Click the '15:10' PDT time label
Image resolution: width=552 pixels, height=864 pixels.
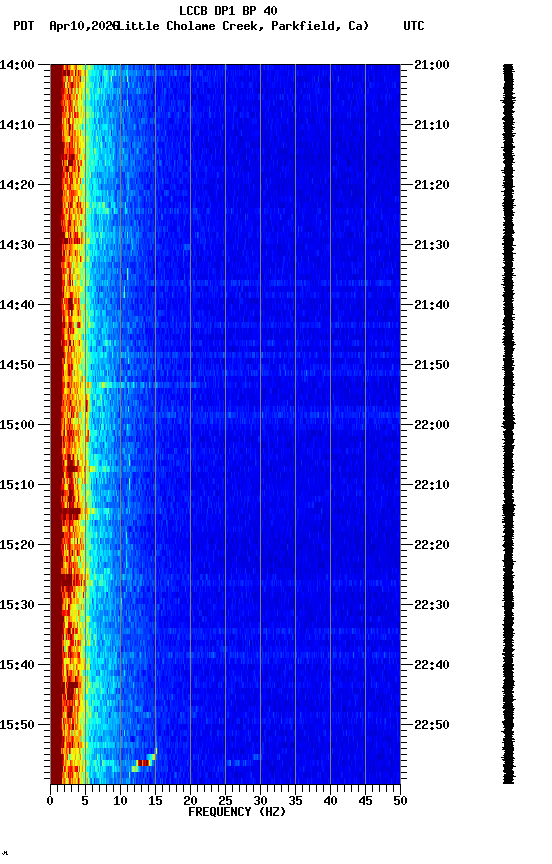tap(17, 485)
